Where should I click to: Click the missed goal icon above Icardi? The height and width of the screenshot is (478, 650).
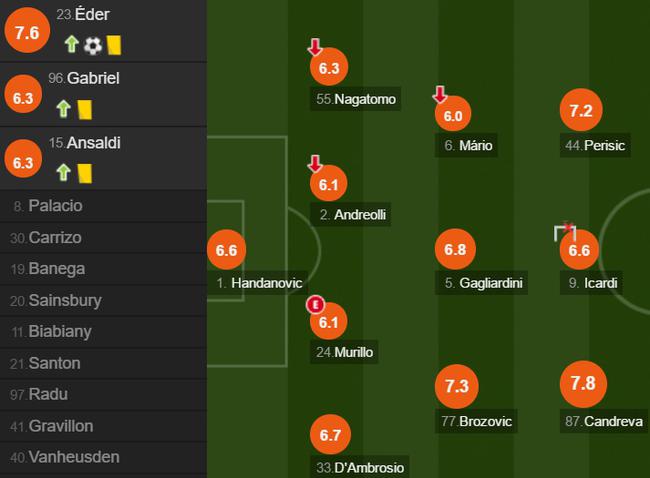565,232
